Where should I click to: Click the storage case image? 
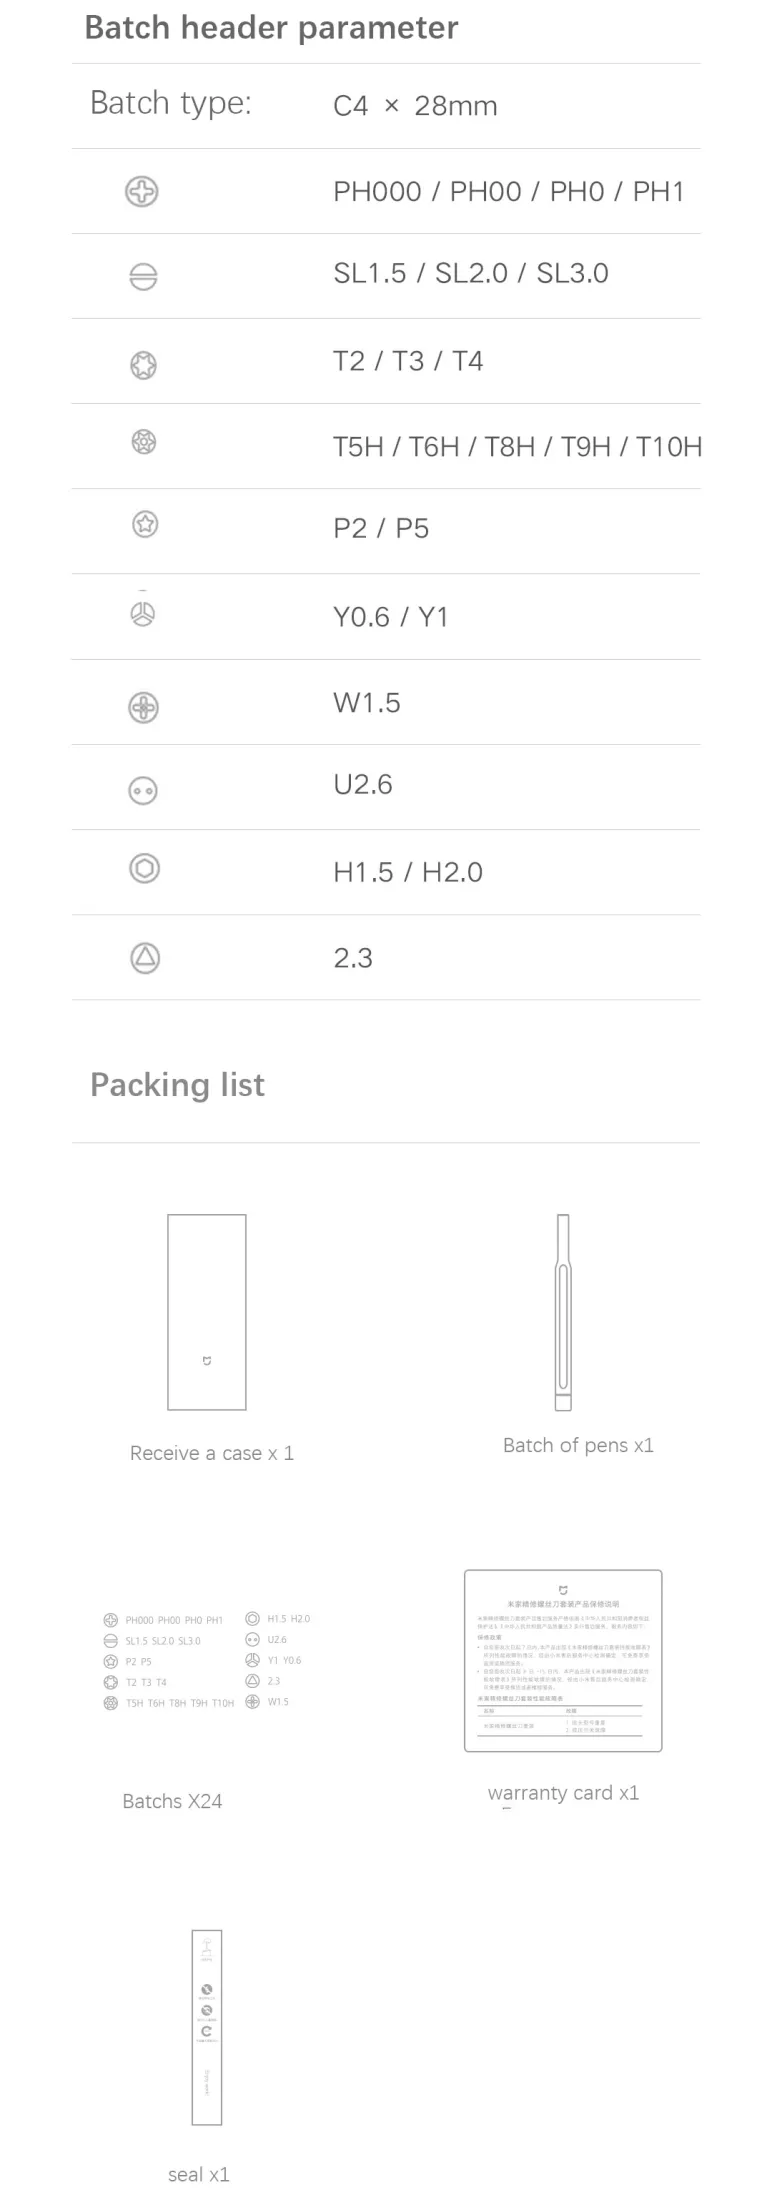(x=207, y=1312)
